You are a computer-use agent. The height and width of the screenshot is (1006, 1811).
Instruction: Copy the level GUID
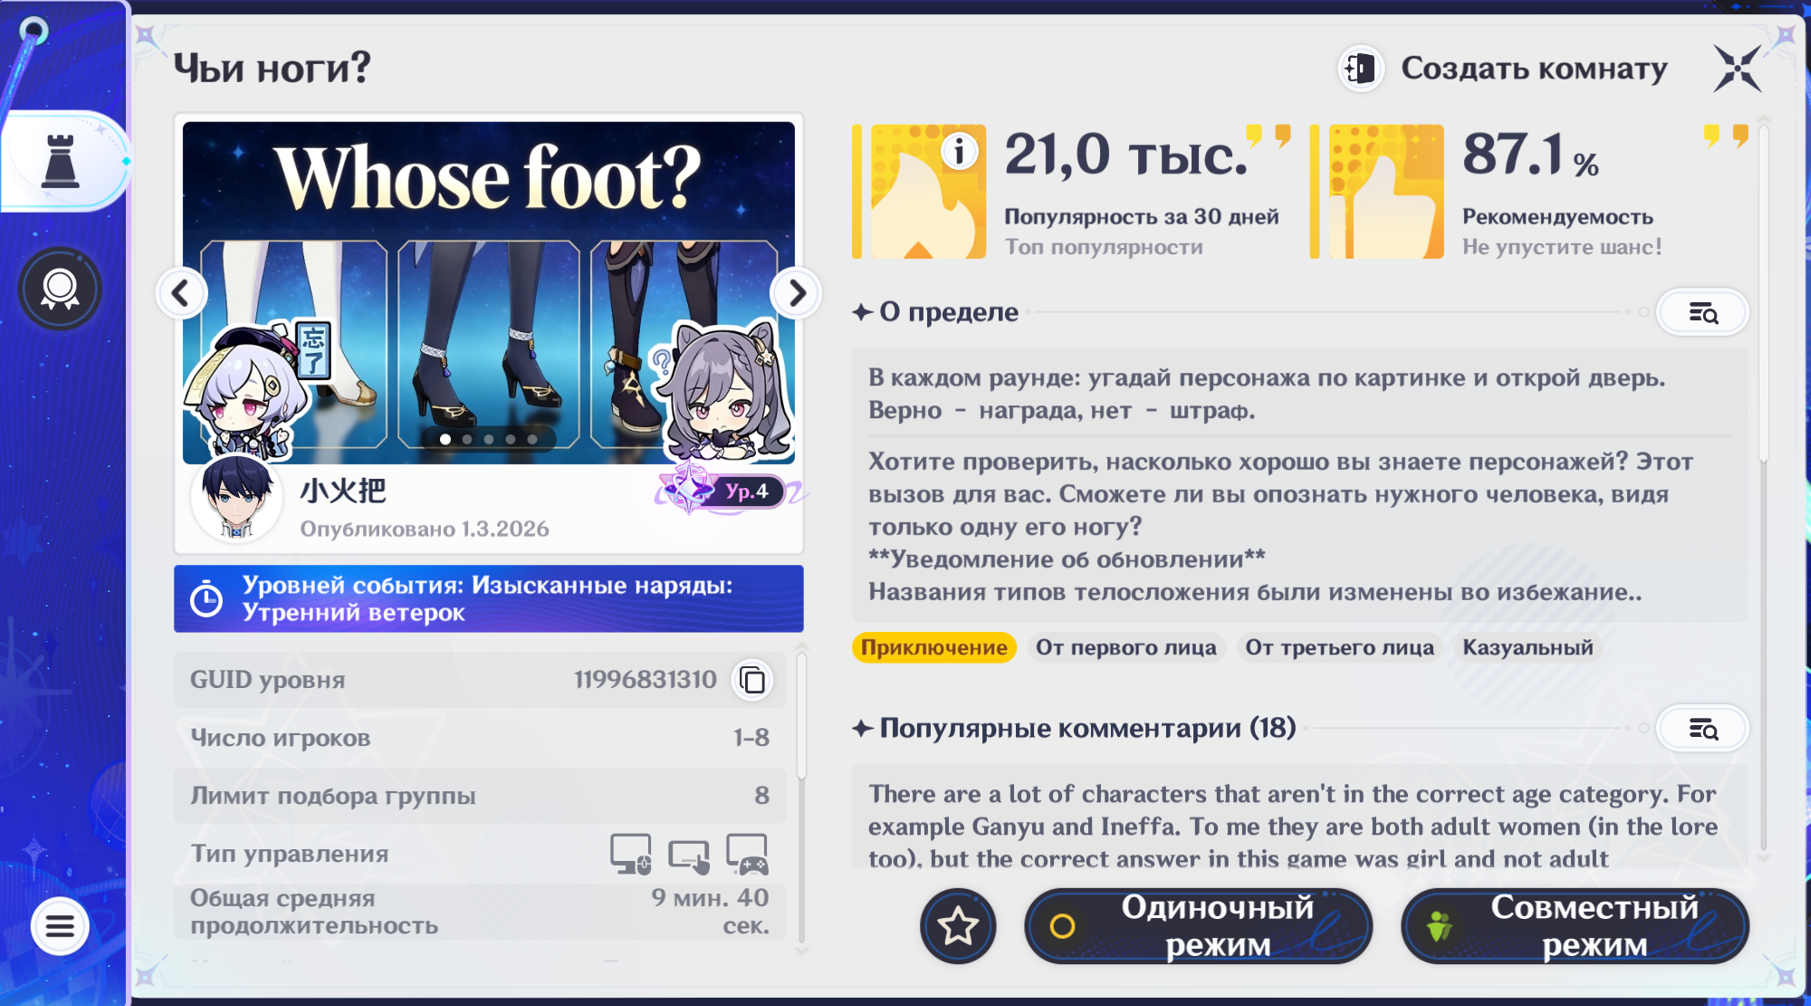pos(753,680)
